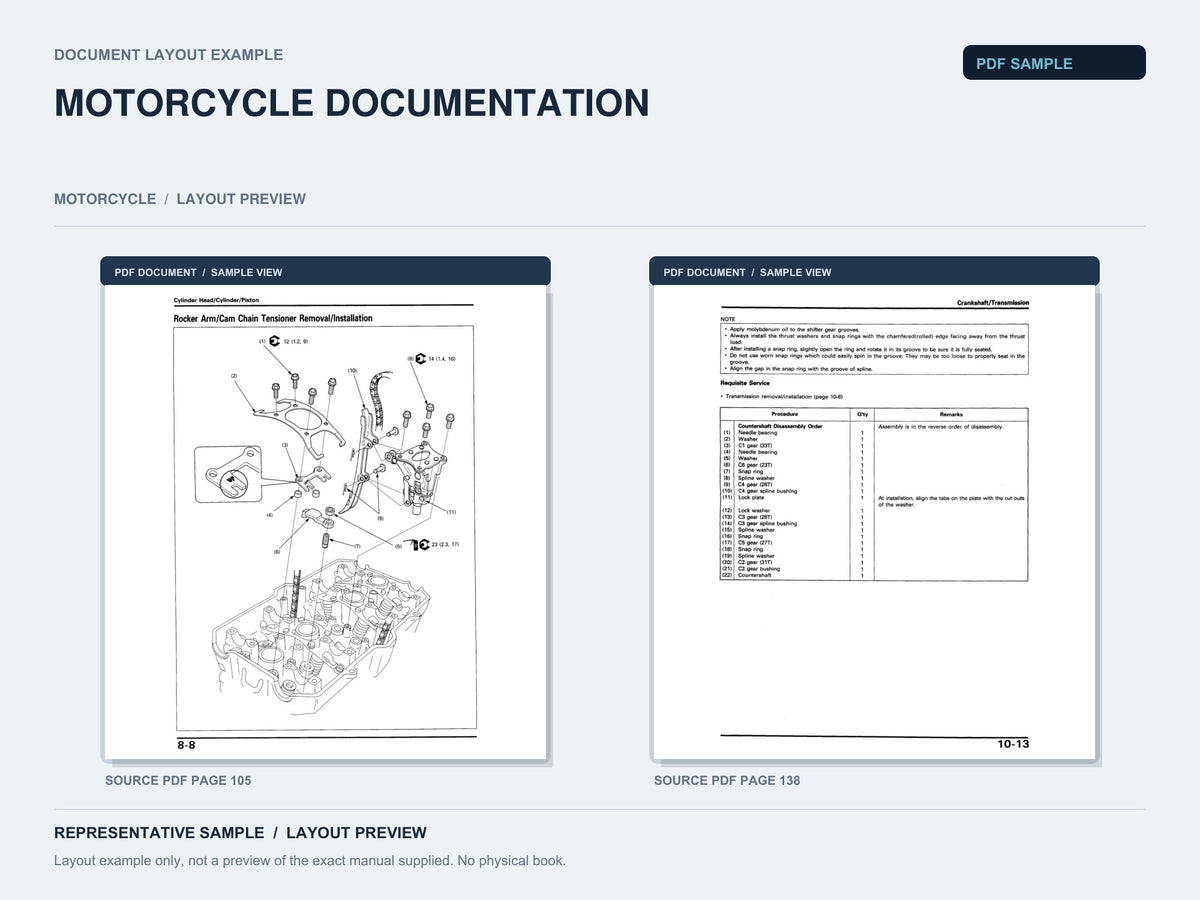Click the Cylinder Head/Cylinder/Piston page header
The width and height of the screenshot is (1200, 900).
point(214,300)
